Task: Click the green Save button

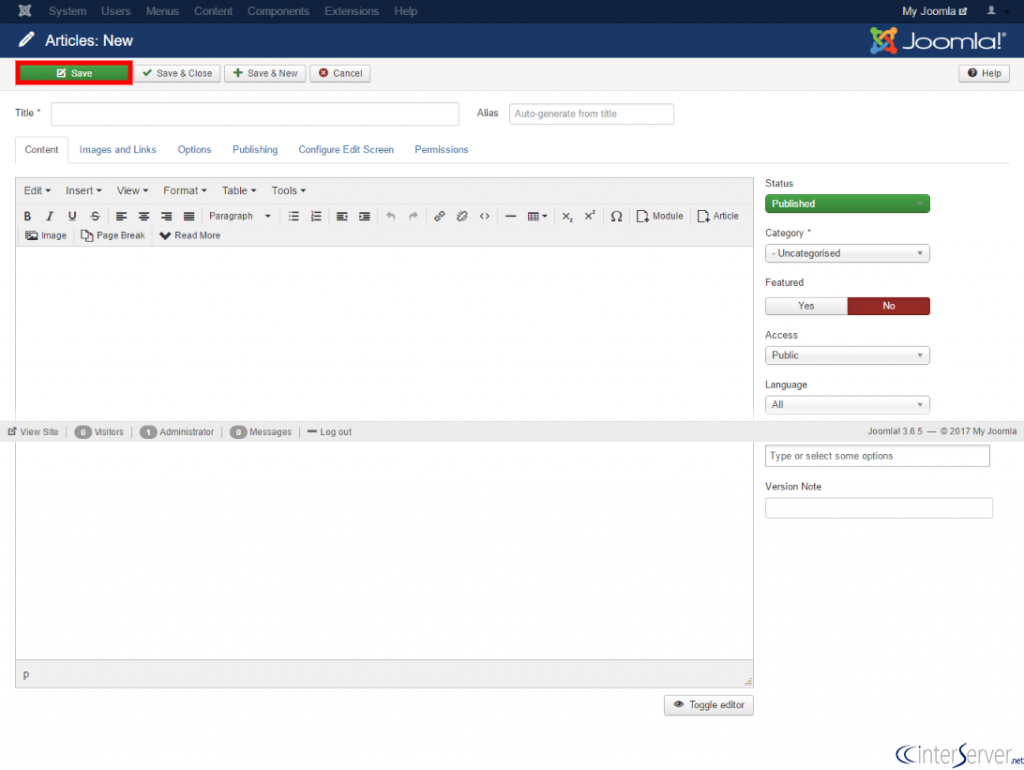Action: pyautogui.click(x=74, y=73)
